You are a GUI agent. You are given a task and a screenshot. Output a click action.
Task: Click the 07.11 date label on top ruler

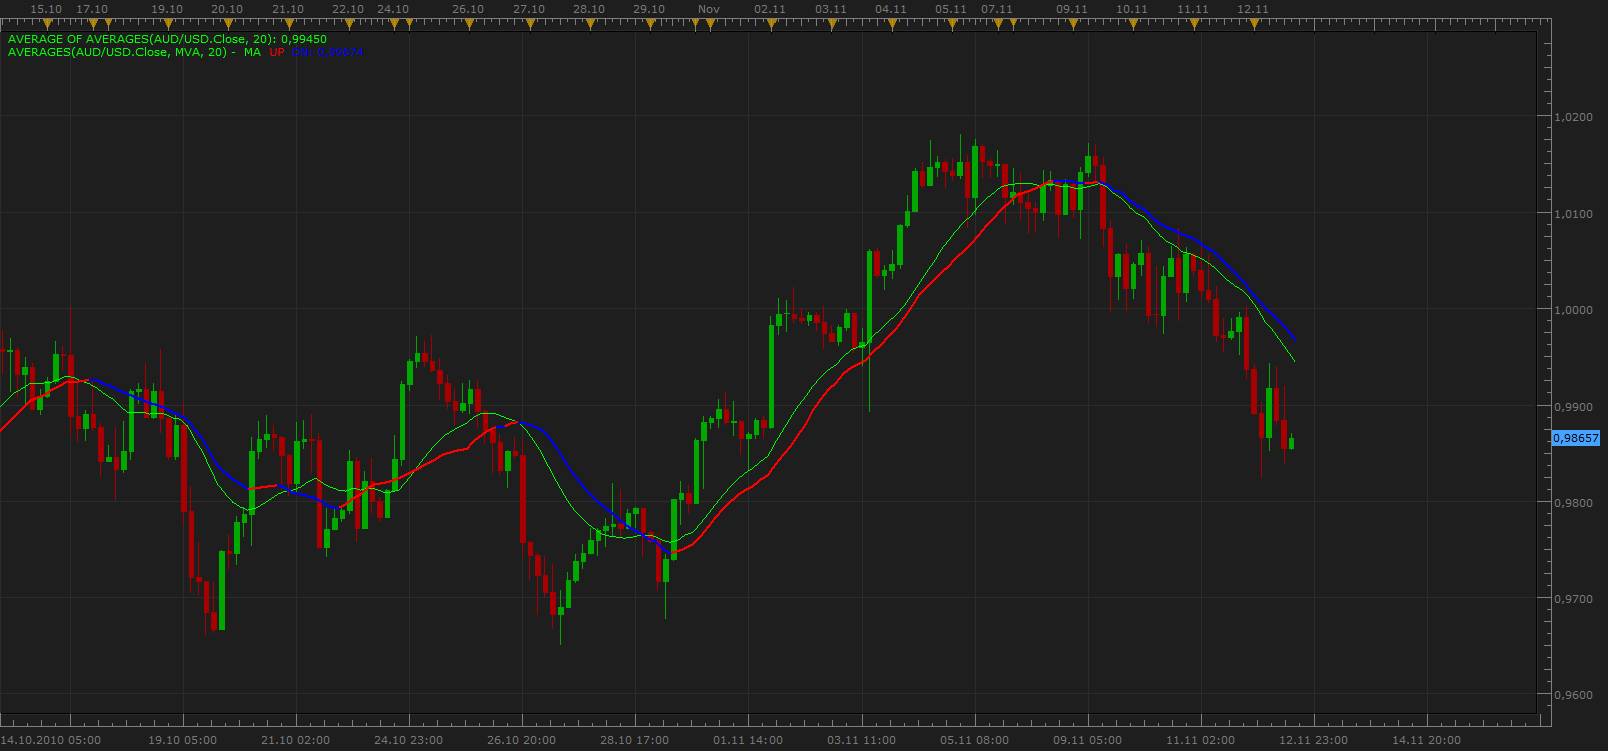click(997, 9)
